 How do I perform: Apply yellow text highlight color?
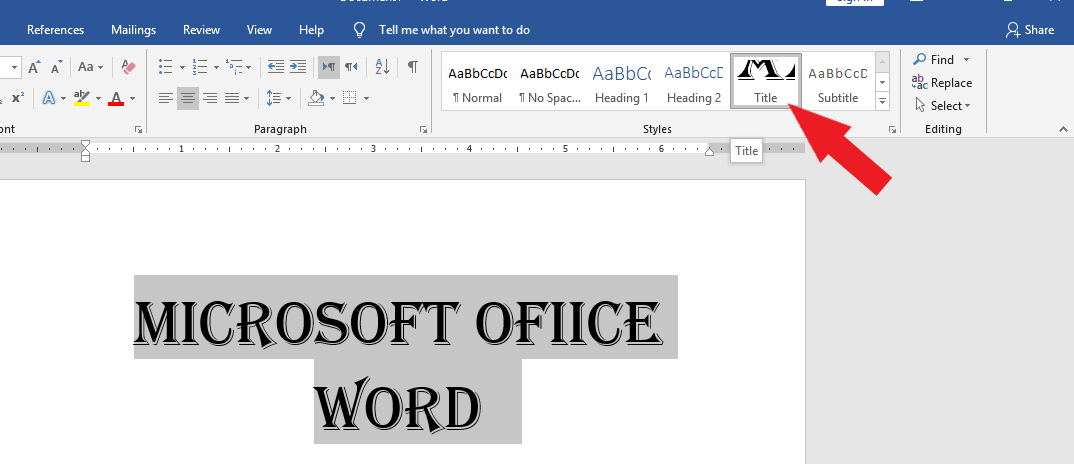pyautogui.click(x=82, y=99)
